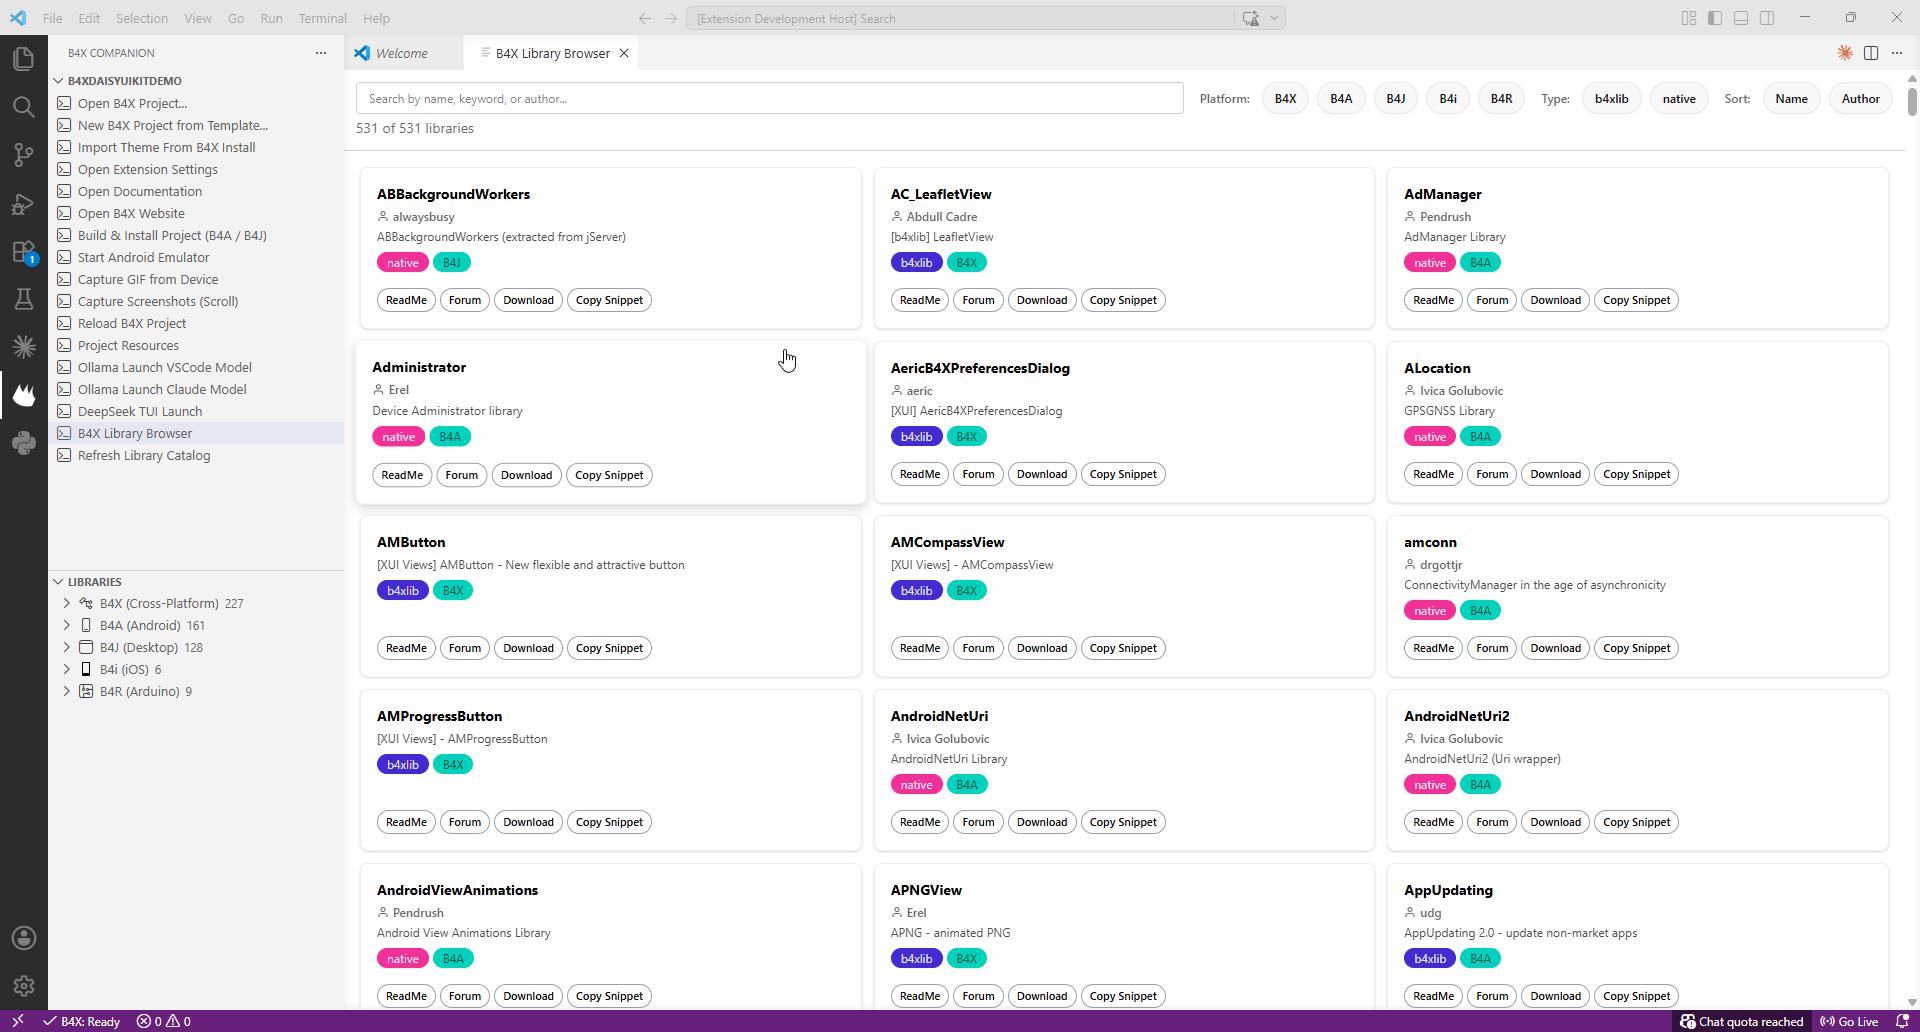Sort libraries by Name

(x=1792, y=99)
